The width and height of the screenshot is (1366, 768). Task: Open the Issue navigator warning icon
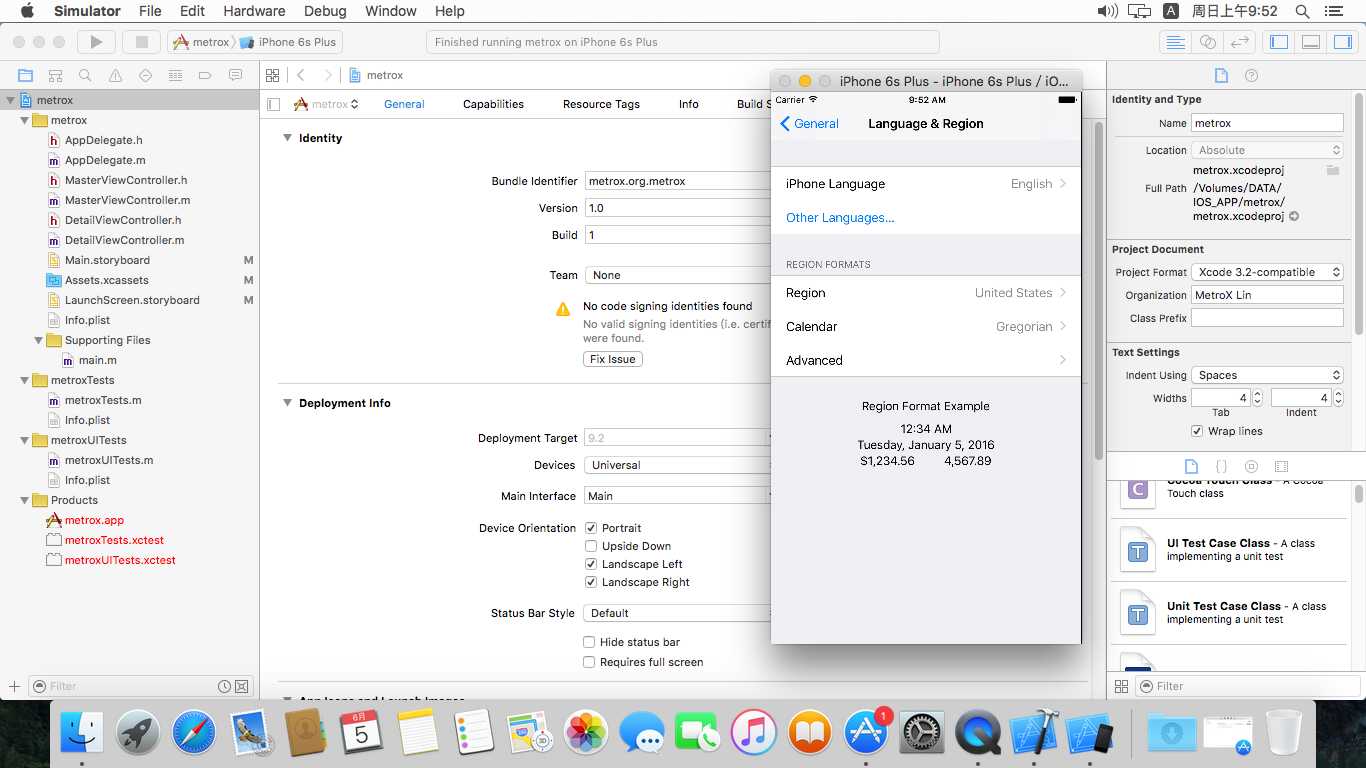point(116,75)
